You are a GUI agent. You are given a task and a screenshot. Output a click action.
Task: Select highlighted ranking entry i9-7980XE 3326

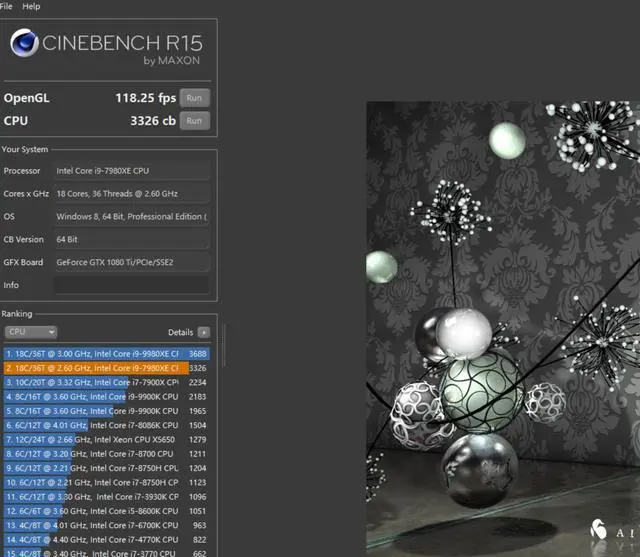click(x=107, y=368)
